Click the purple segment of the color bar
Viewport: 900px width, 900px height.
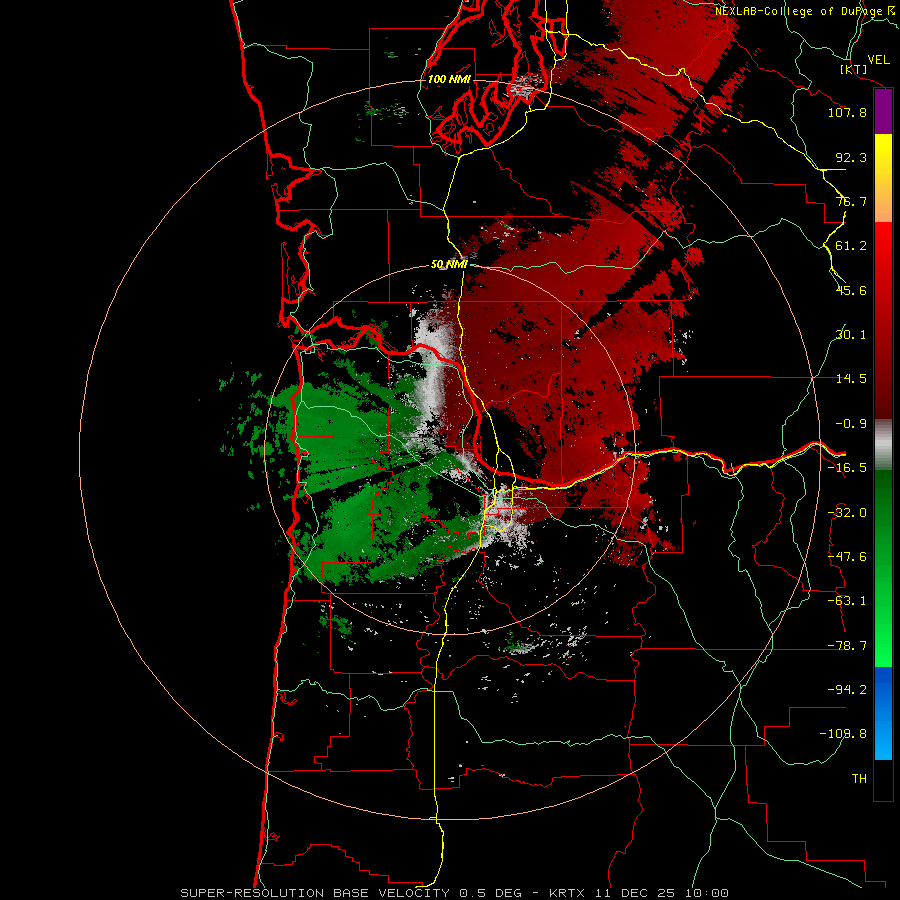[883, 112]
